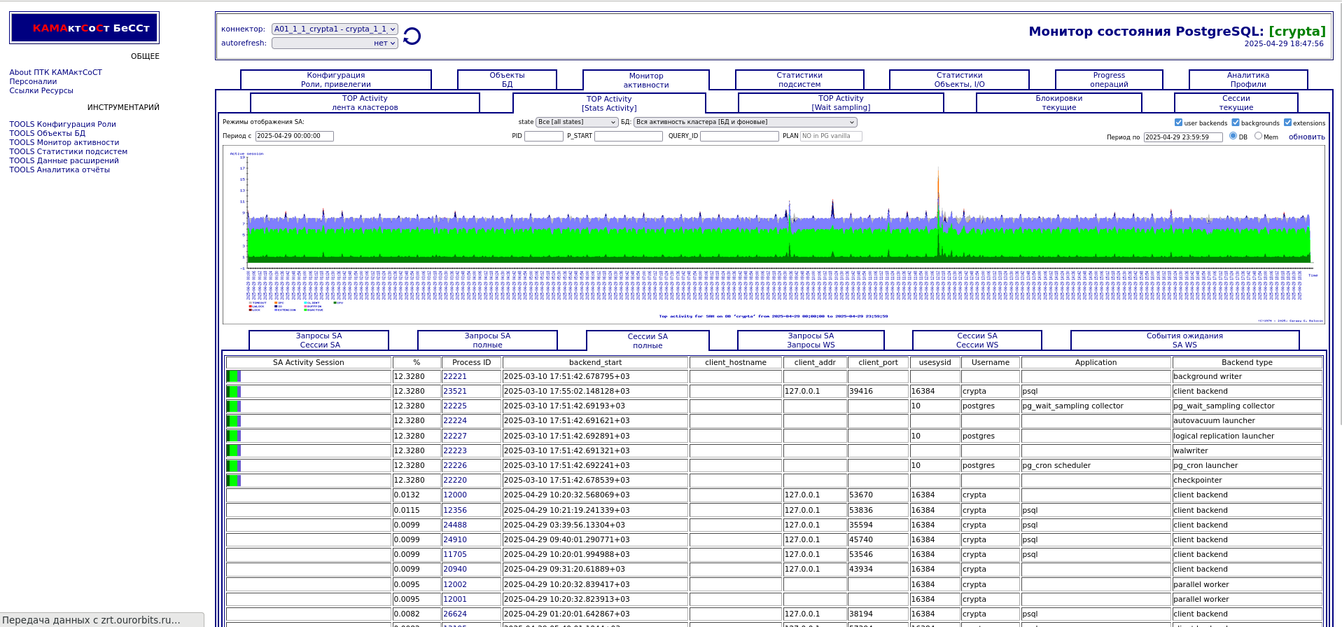The width and height of the screenshot is (1342, 627).
Task: Toggle the user backends checkbox
Action: 1178,123
